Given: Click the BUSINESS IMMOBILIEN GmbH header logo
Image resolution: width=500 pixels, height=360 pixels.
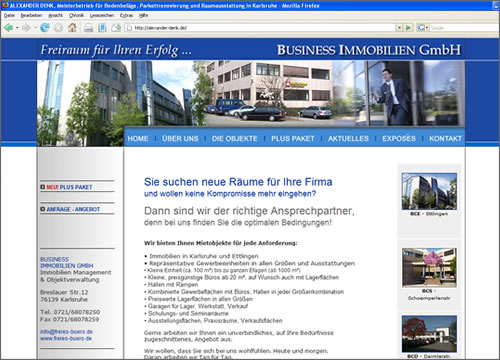Looking at the screenshot, I should click(x=369, y=50).
